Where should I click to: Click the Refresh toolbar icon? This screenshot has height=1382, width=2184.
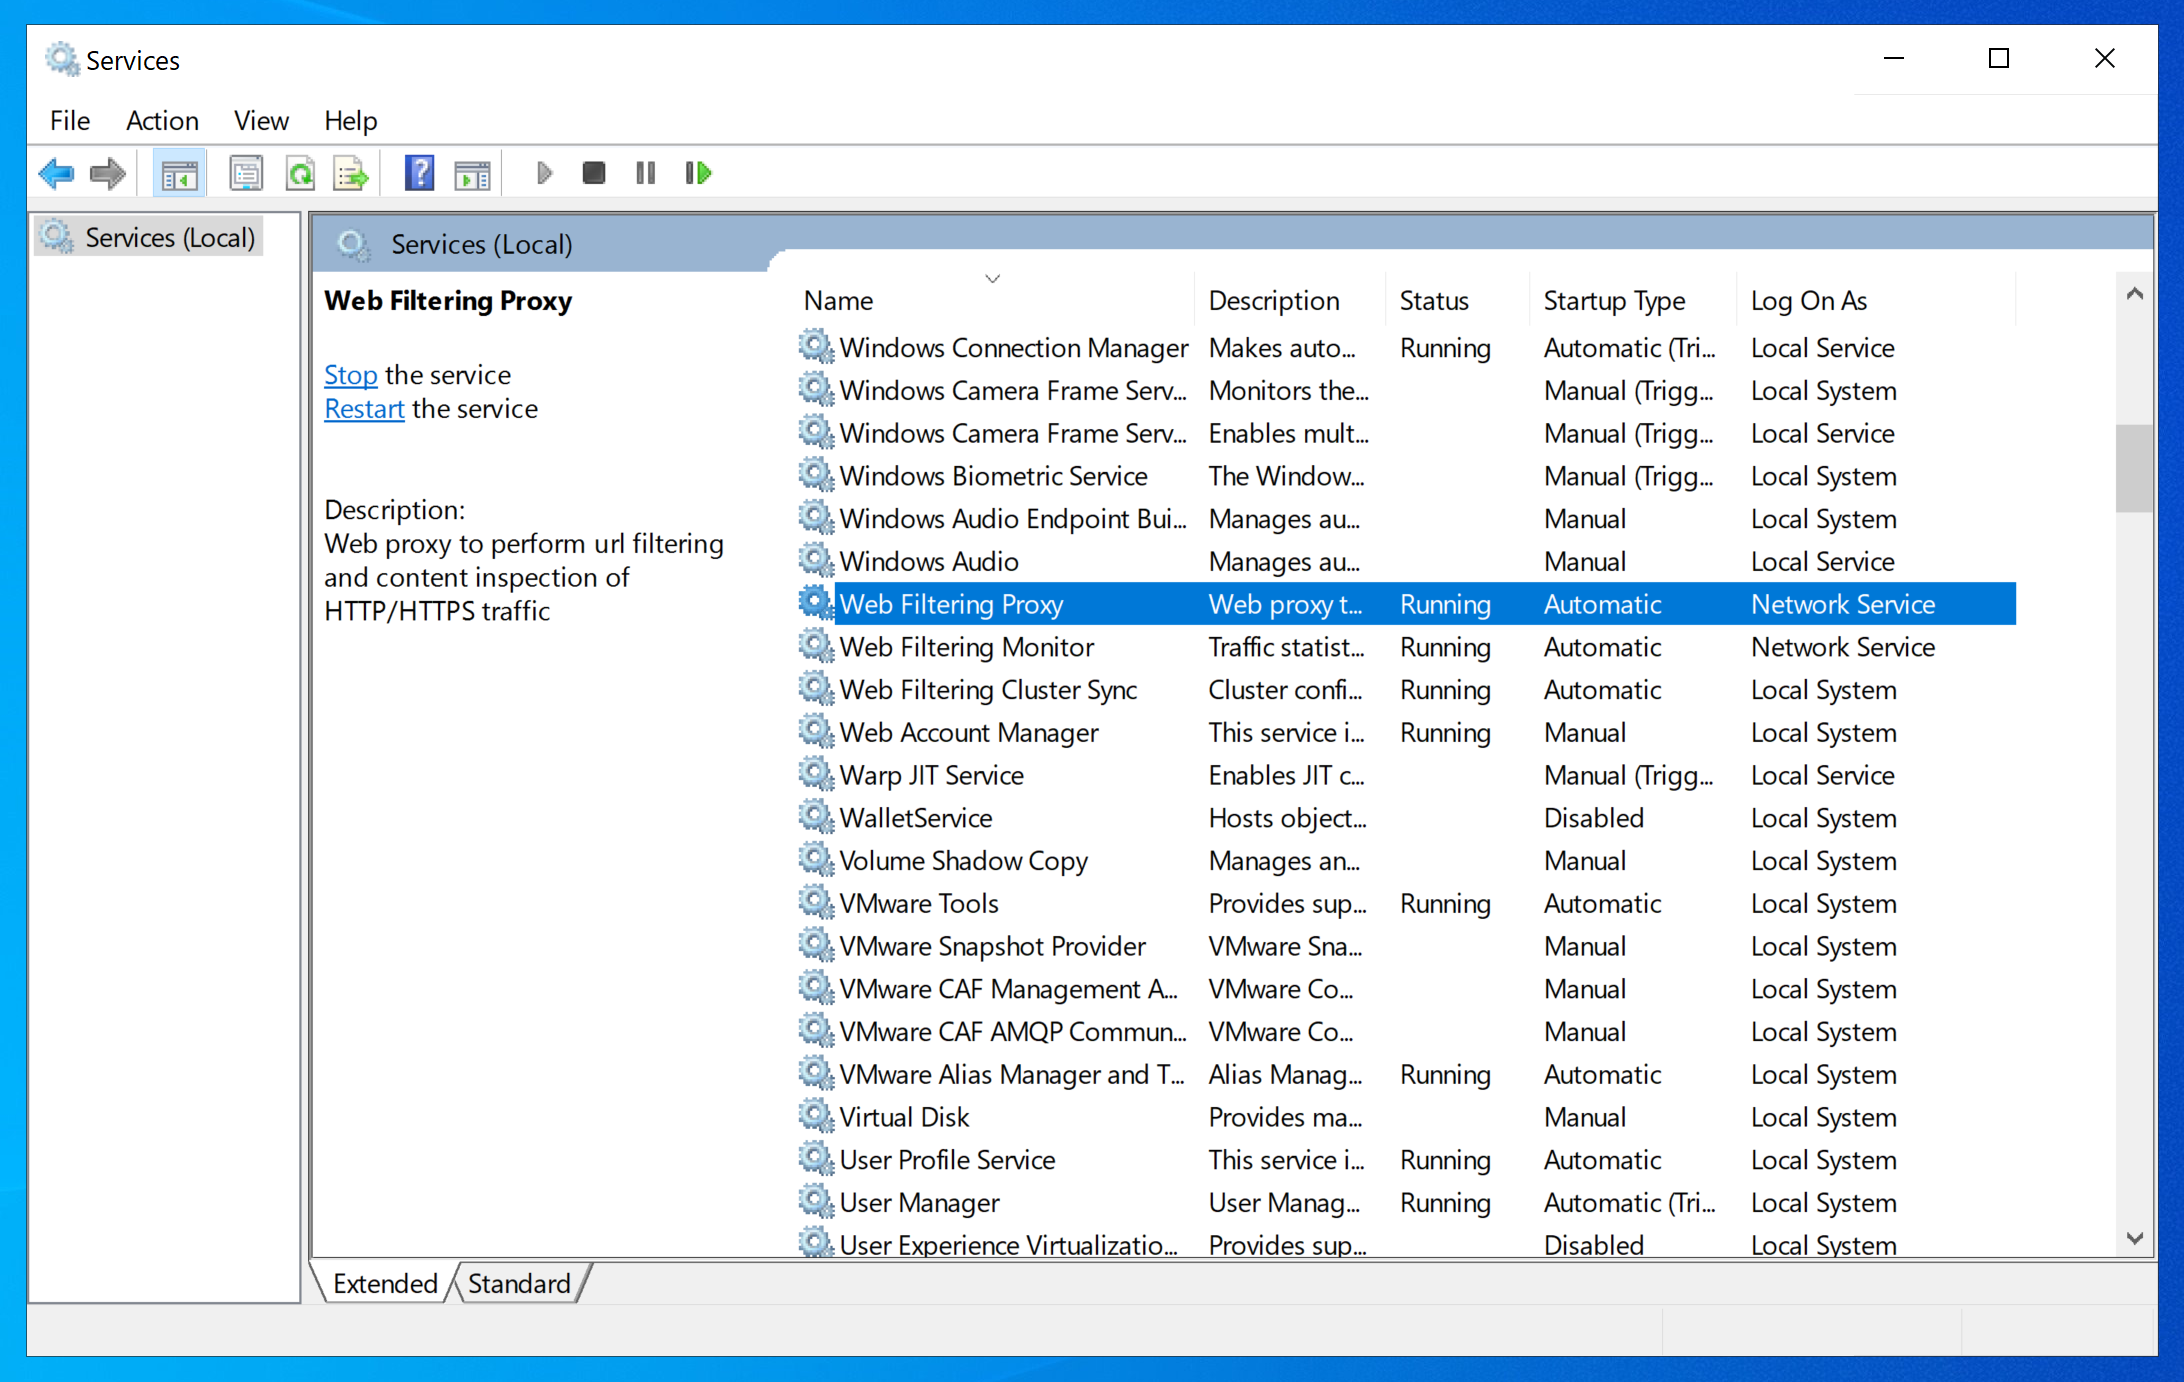pyautogui.click(x=300, y=174)
